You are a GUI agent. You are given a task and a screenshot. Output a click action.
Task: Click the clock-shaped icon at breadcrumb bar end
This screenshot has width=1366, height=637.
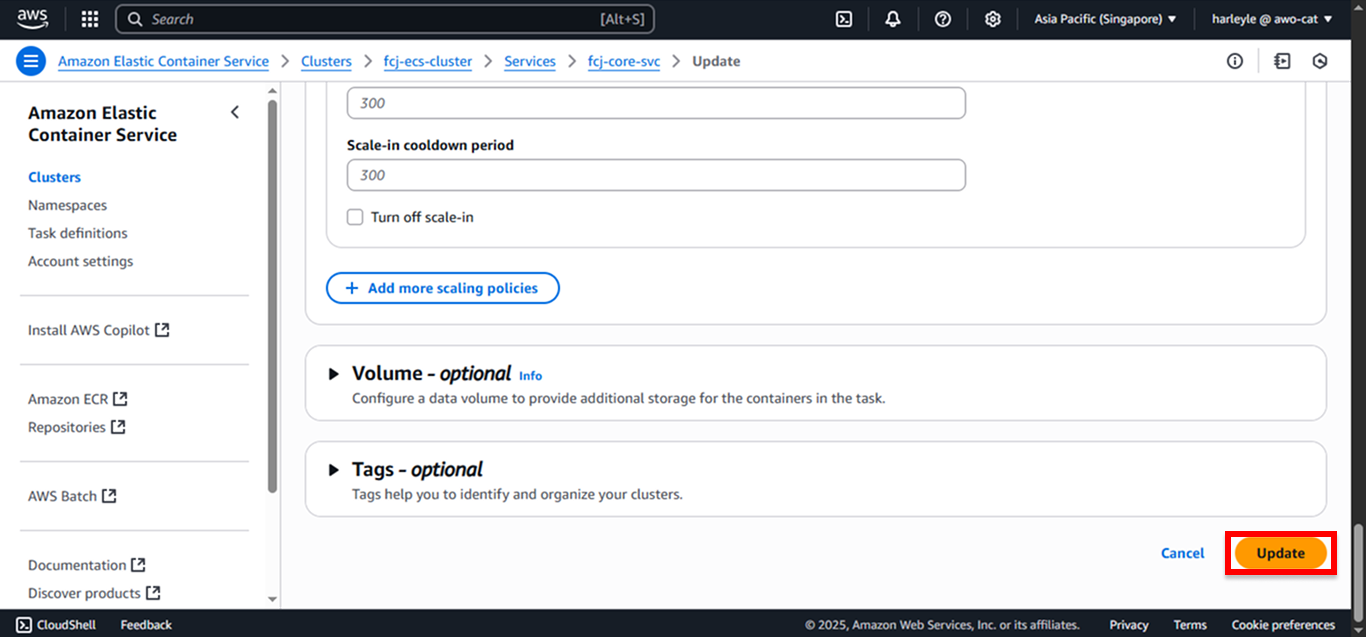click(x=1320, y=61)
